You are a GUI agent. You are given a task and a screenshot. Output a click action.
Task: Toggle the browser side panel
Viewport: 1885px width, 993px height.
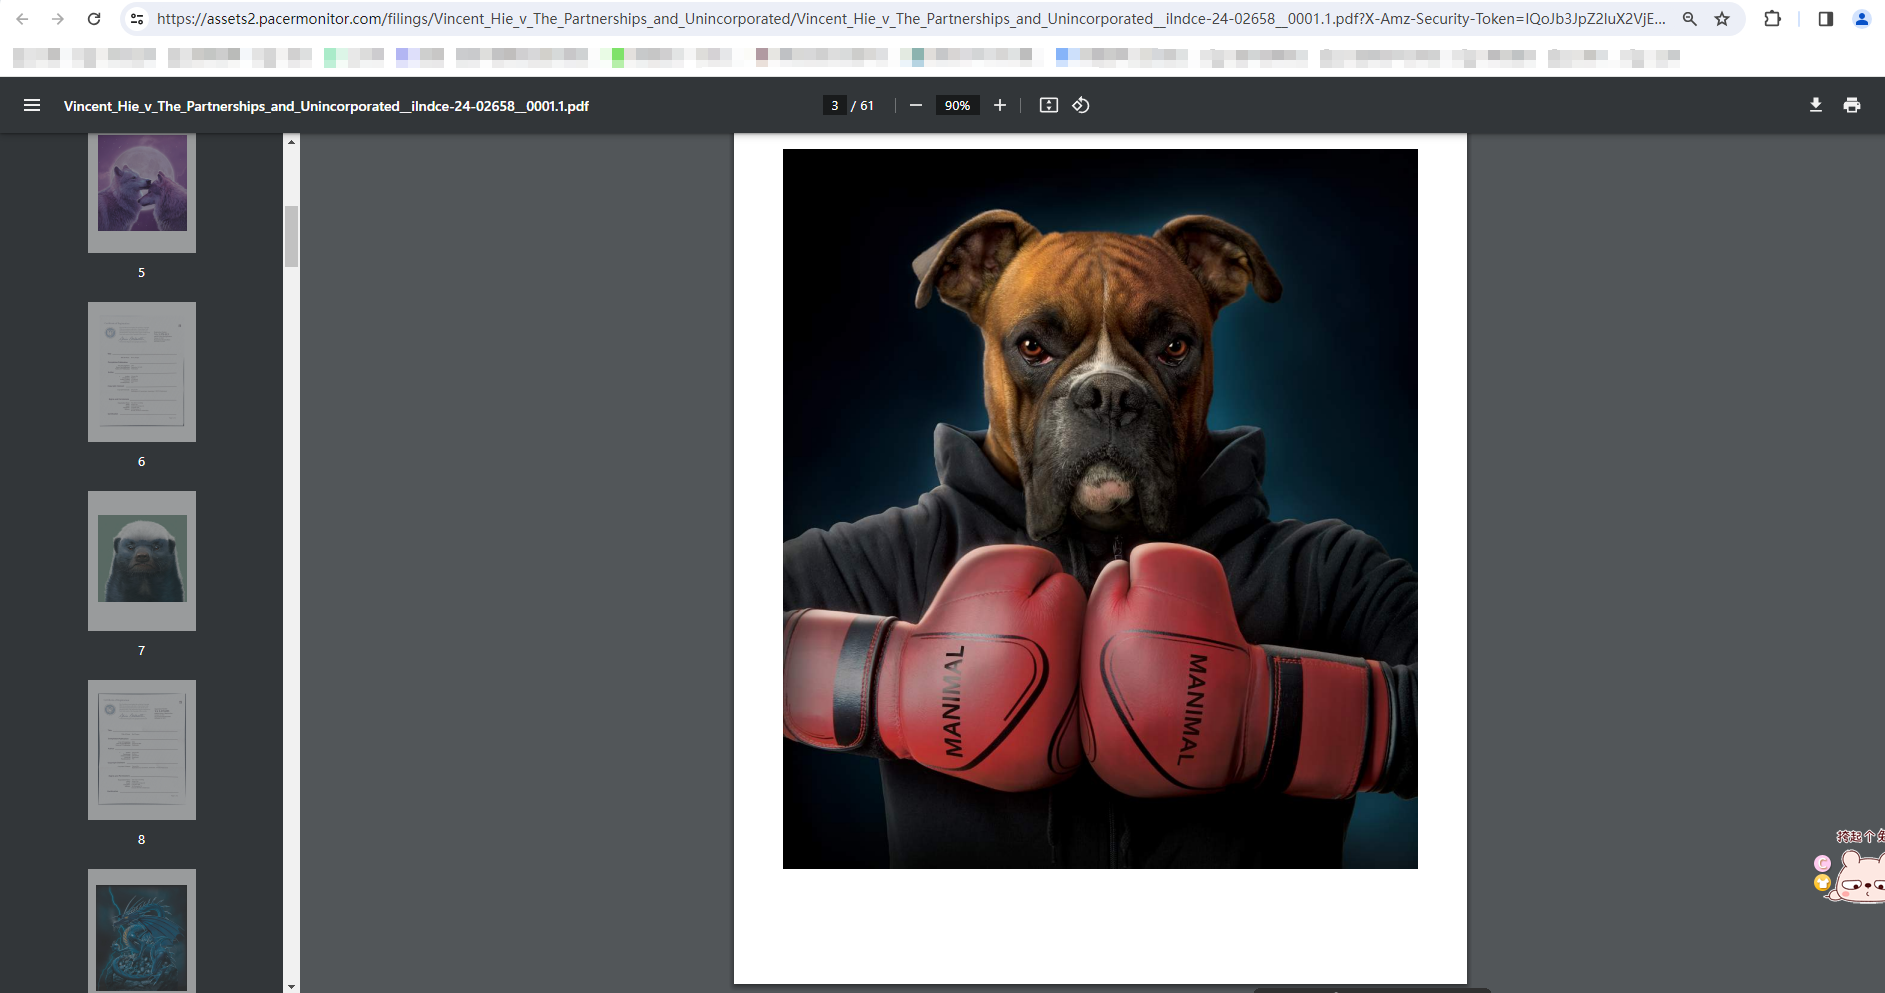coord(1825,19)
